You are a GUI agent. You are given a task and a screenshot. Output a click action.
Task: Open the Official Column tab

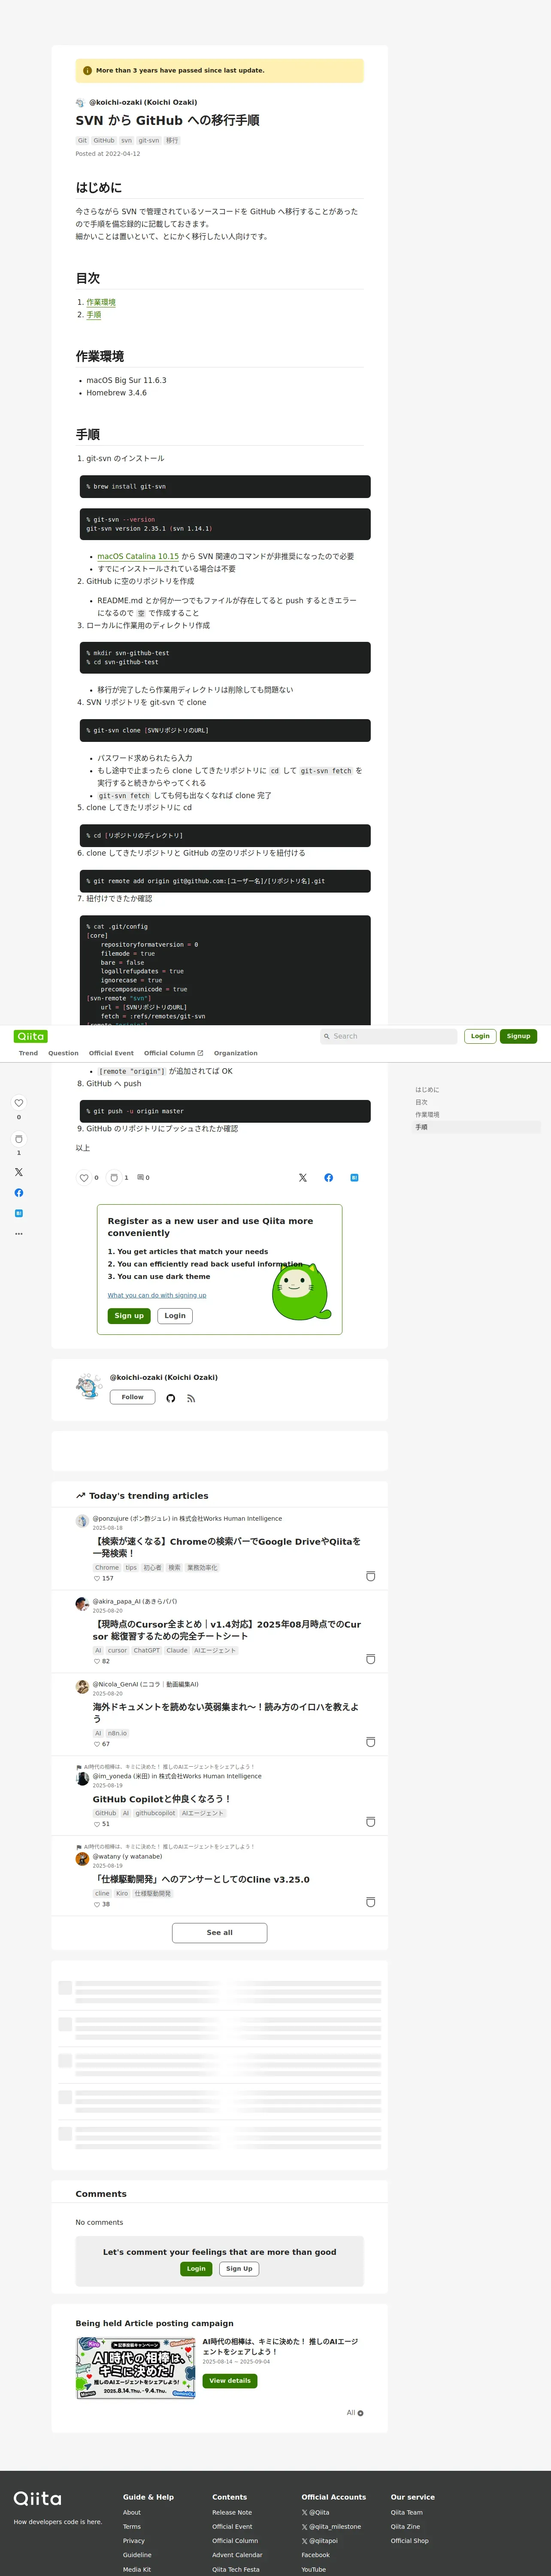tap(174, 1053)
